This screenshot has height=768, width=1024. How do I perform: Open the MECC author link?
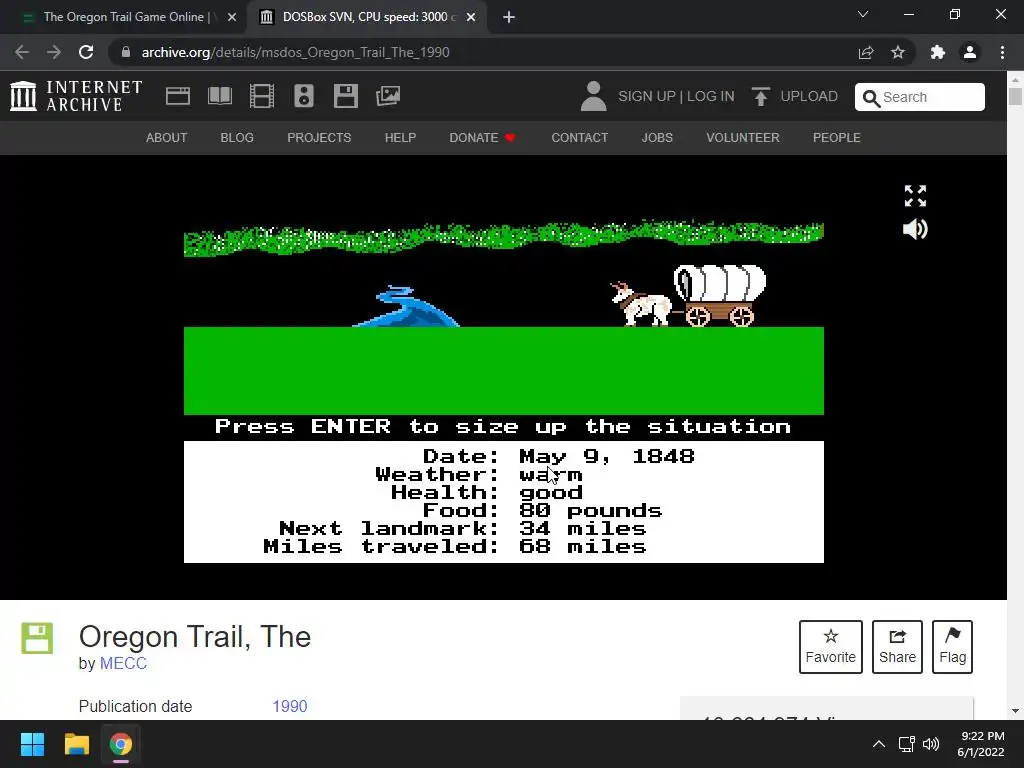click(123, 664)
